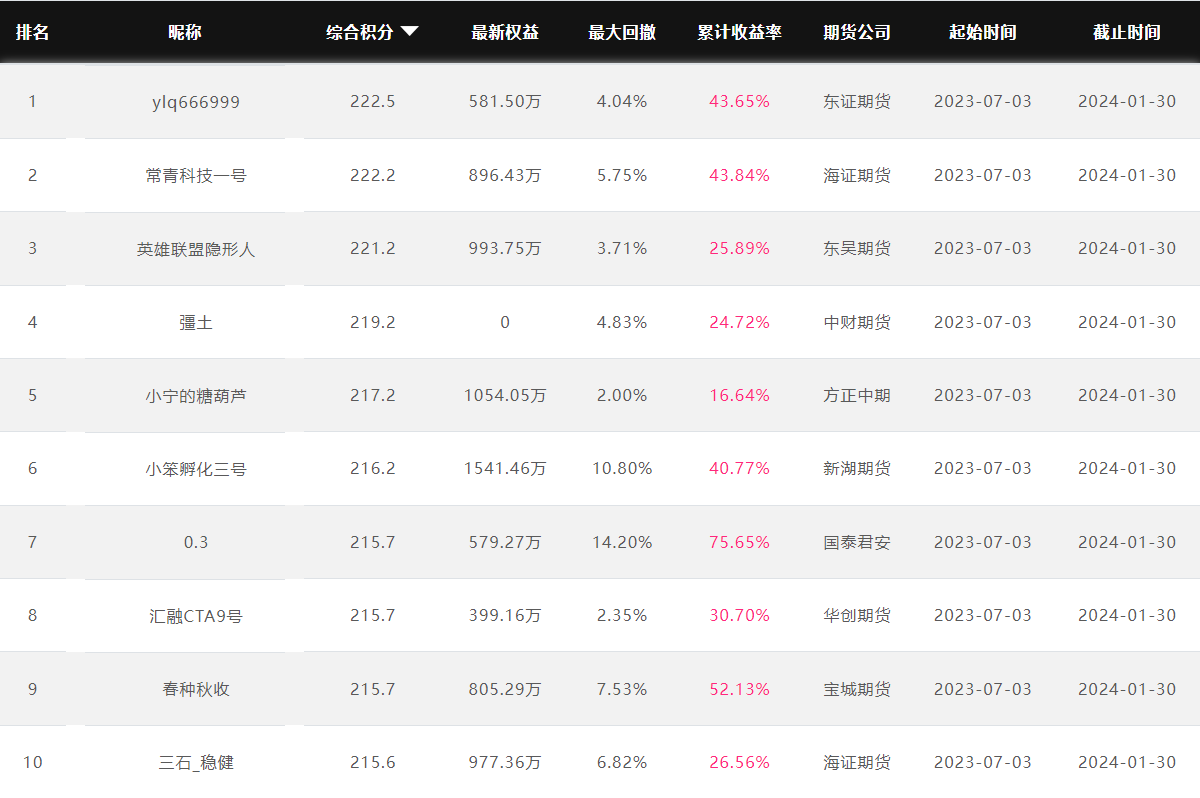
Task: Open nickname 疆土
Action: click(196, 322)
